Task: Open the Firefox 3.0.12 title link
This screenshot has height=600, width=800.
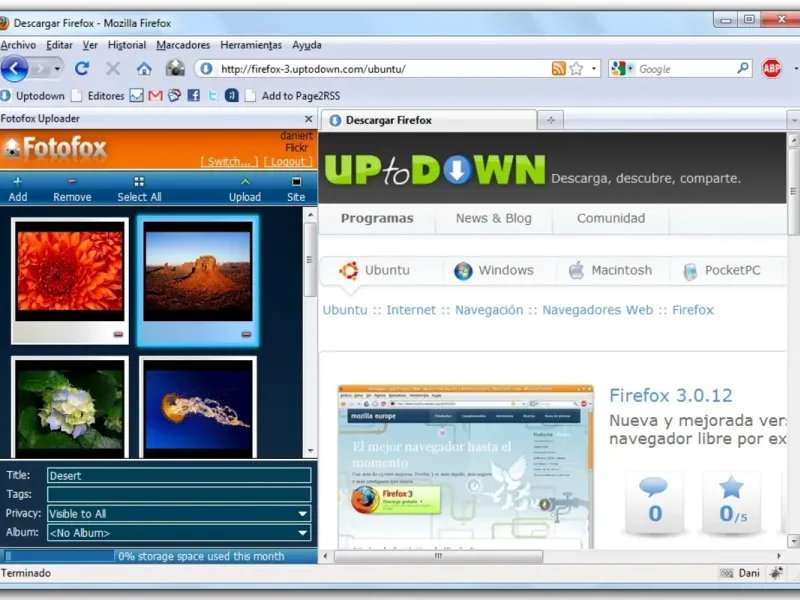Action: point(670,395)
